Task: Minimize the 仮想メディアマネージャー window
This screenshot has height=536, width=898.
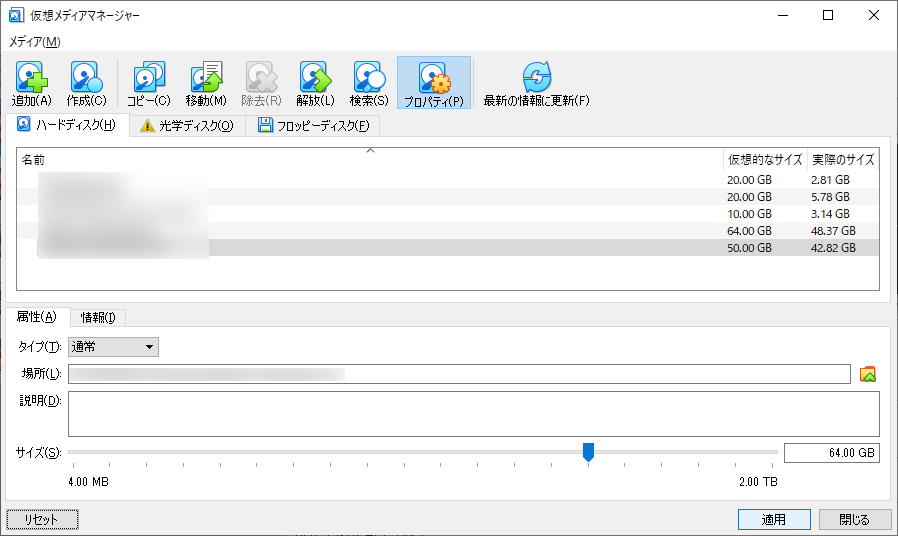Action: [783, 15]
